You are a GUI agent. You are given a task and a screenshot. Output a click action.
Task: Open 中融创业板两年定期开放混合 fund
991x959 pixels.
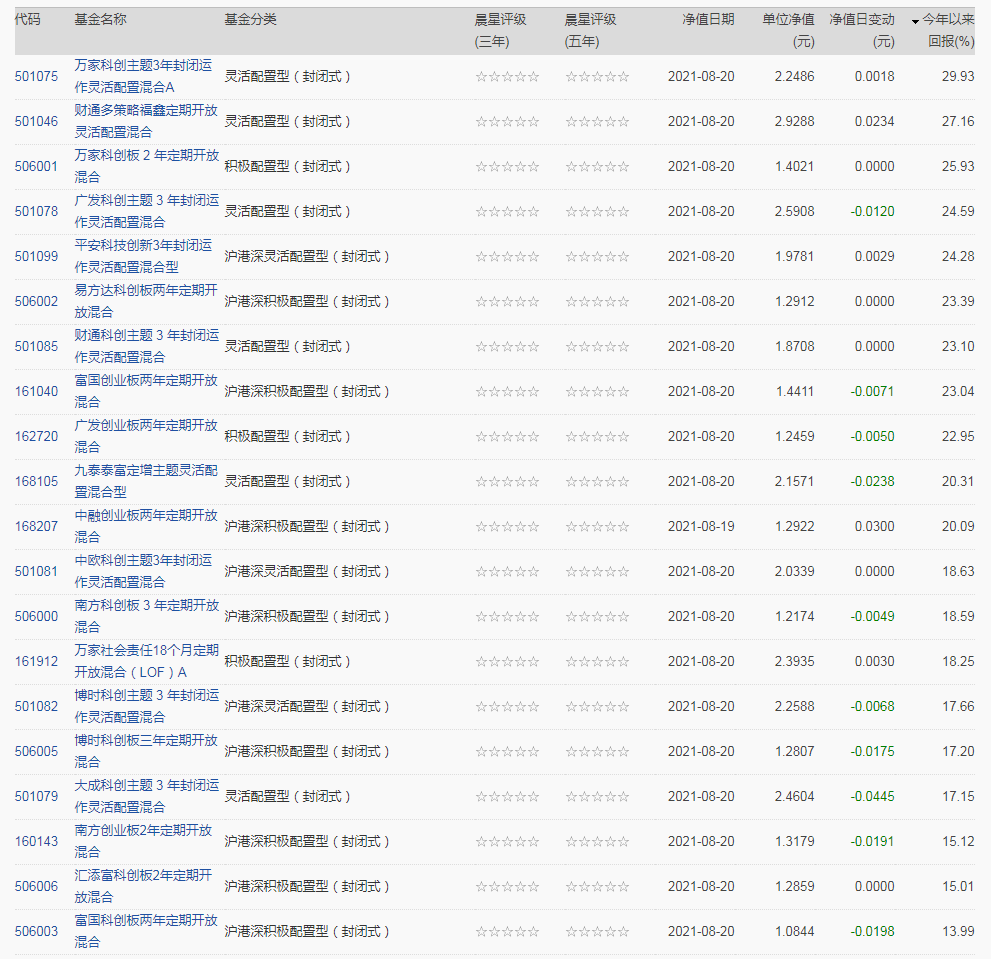click(x=146, y=526)
